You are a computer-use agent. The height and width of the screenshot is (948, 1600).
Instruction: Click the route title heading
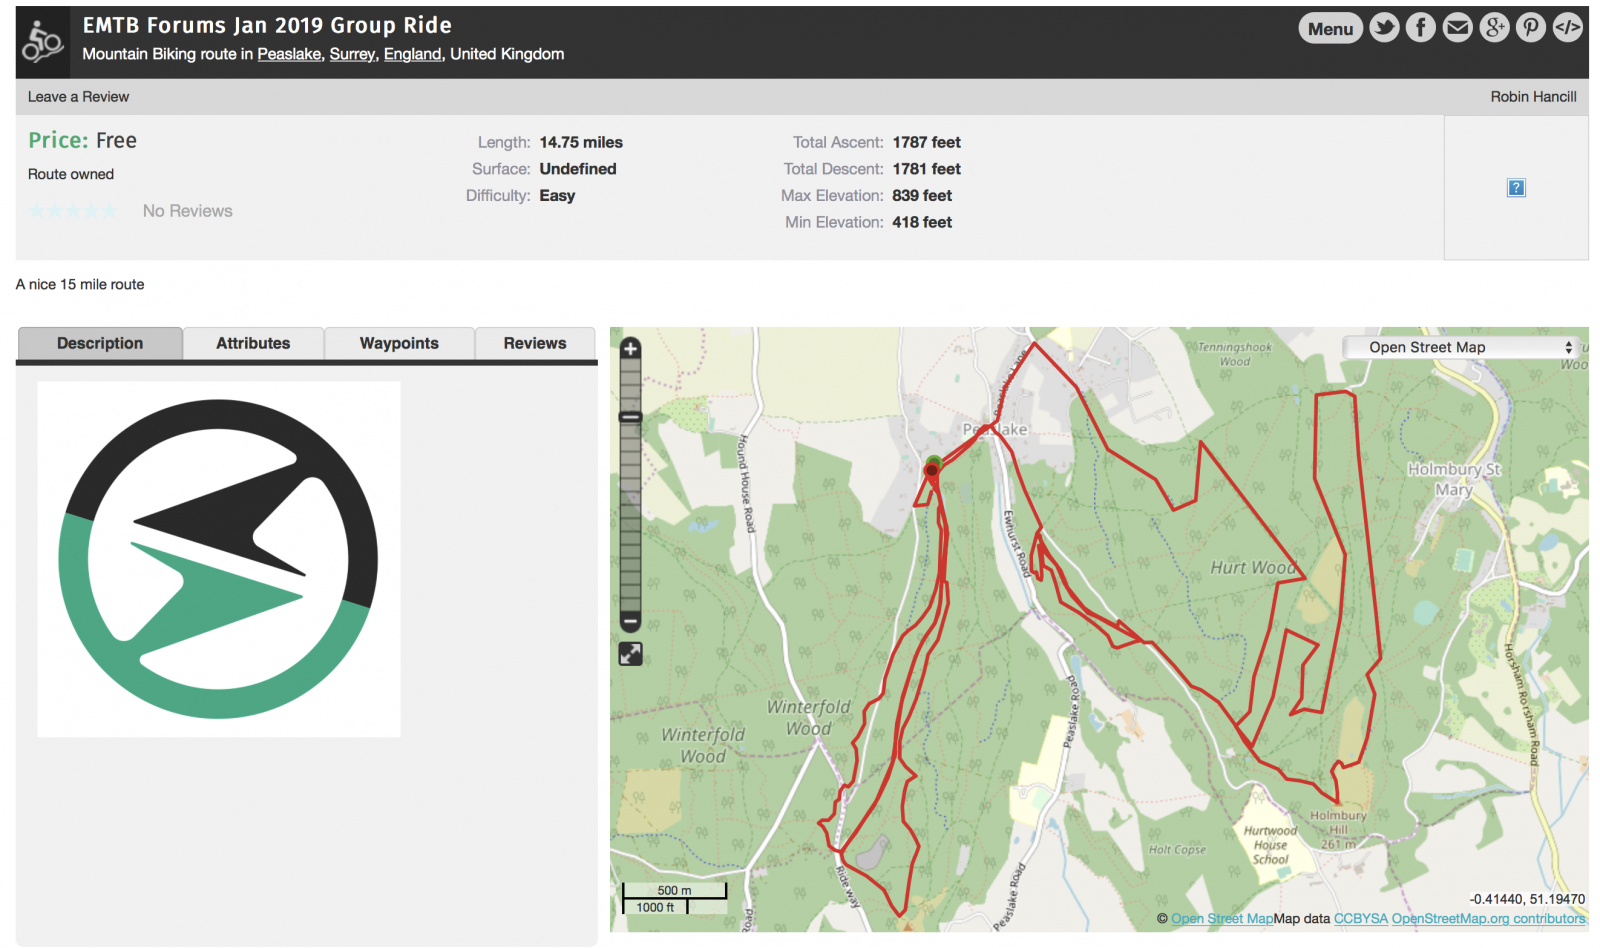coord(267,25)
